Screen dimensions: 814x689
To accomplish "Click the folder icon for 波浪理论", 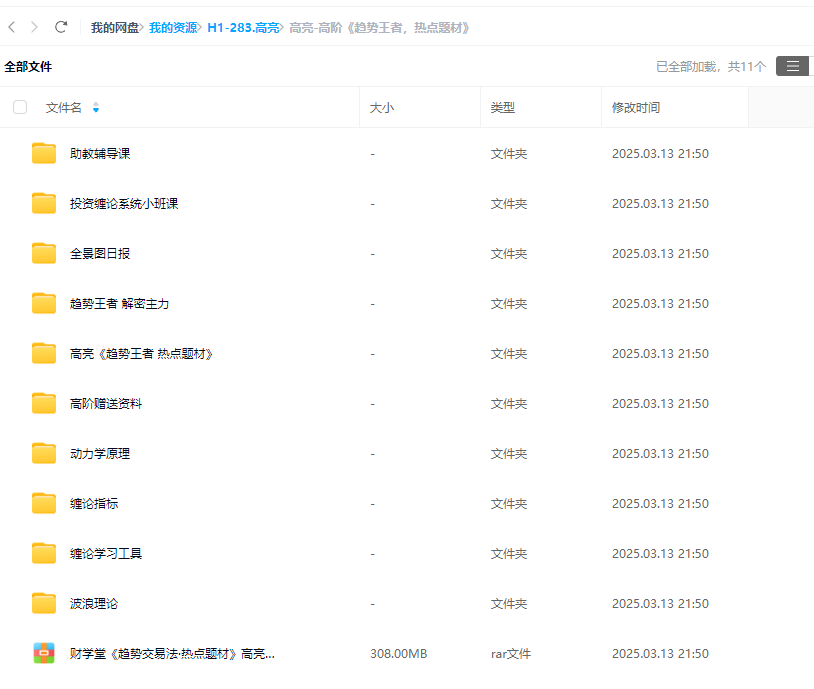I will (42, 603).
